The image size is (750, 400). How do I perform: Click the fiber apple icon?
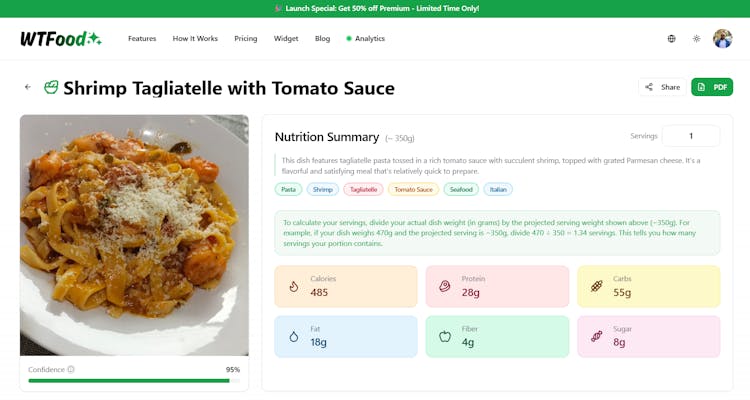tap(445, 337)
